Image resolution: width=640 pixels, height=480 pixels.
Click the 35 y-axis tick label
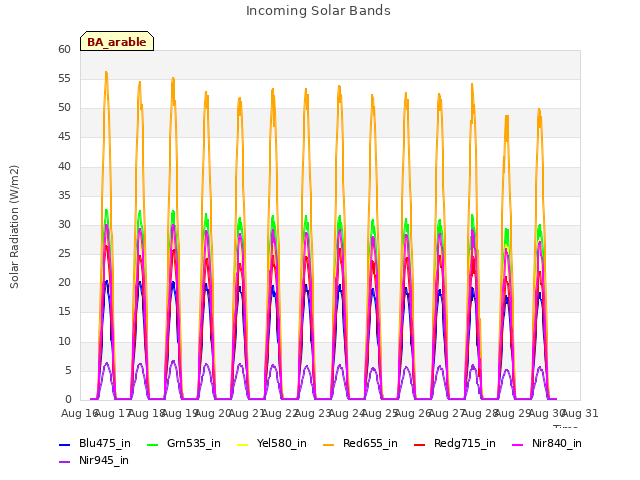click(64, 196)
